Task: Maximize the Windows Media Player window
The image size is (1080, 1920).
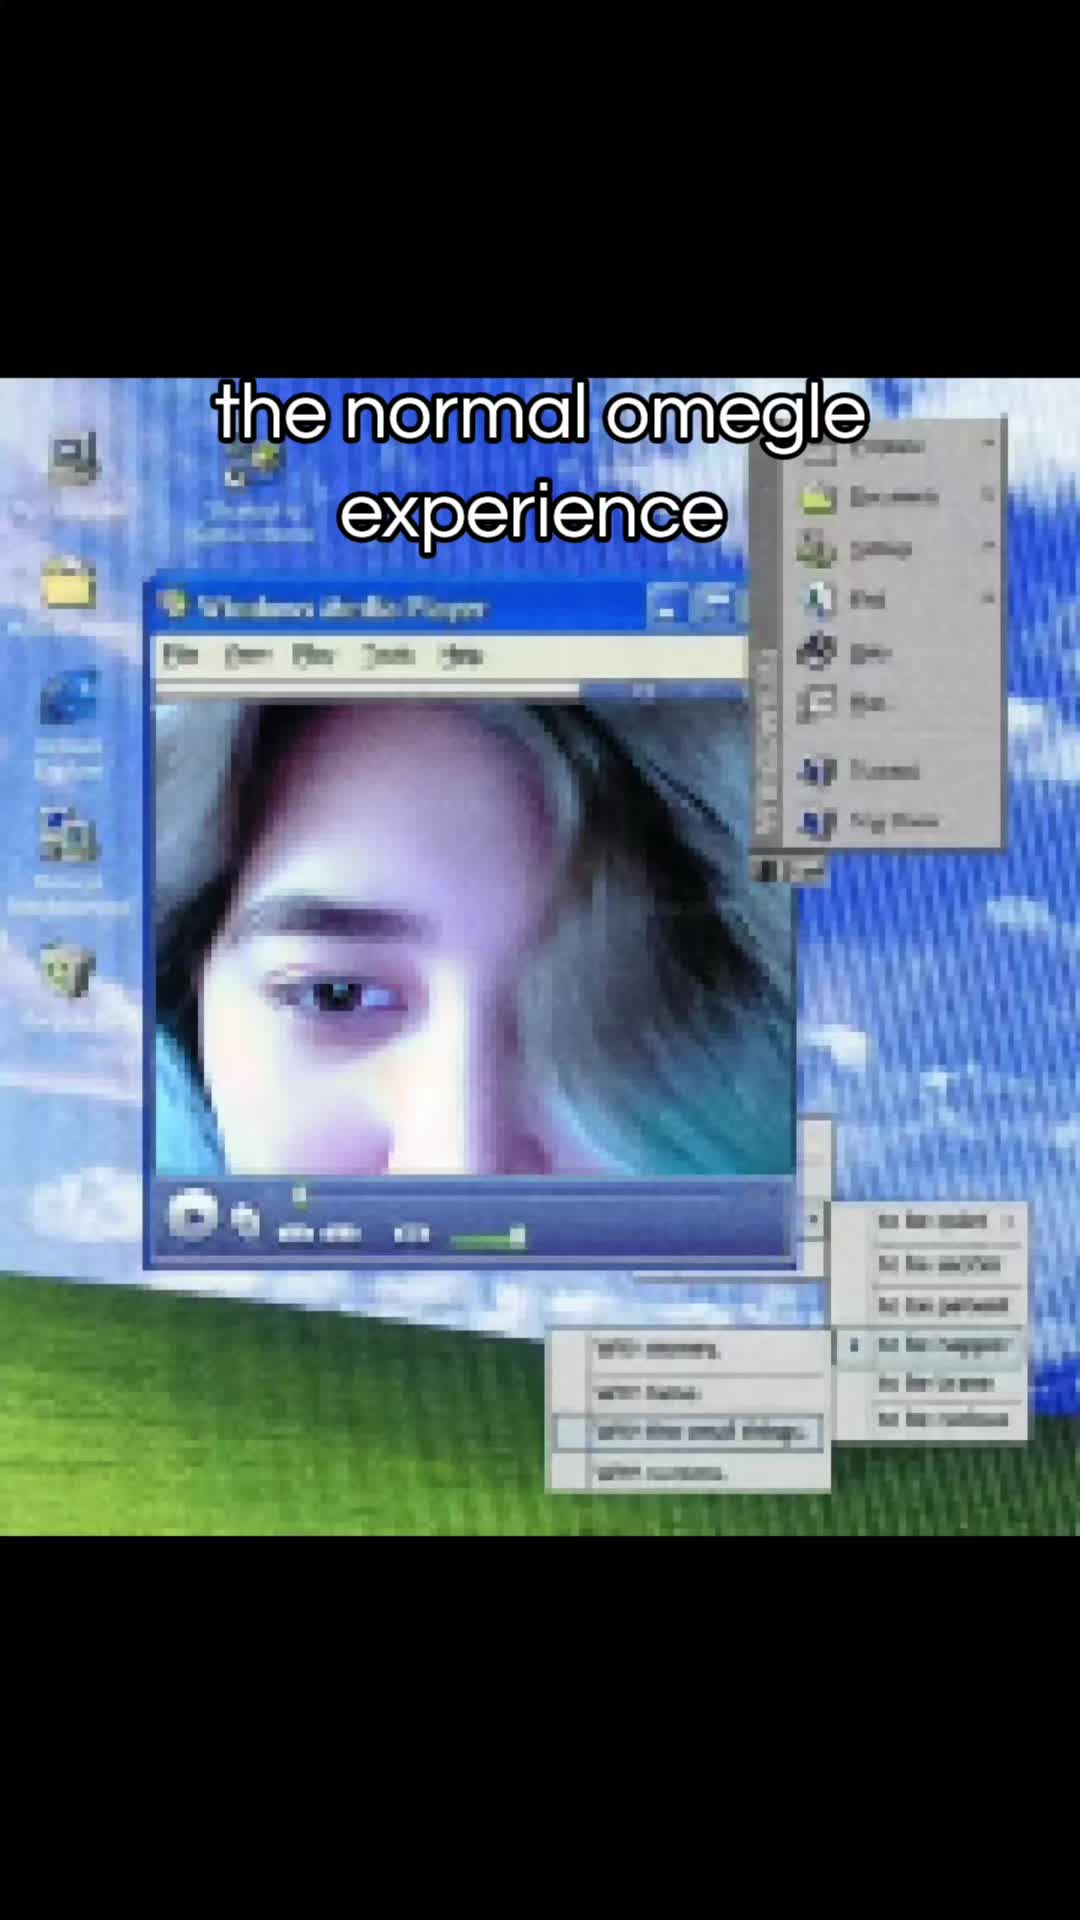Action: point(717,607)
